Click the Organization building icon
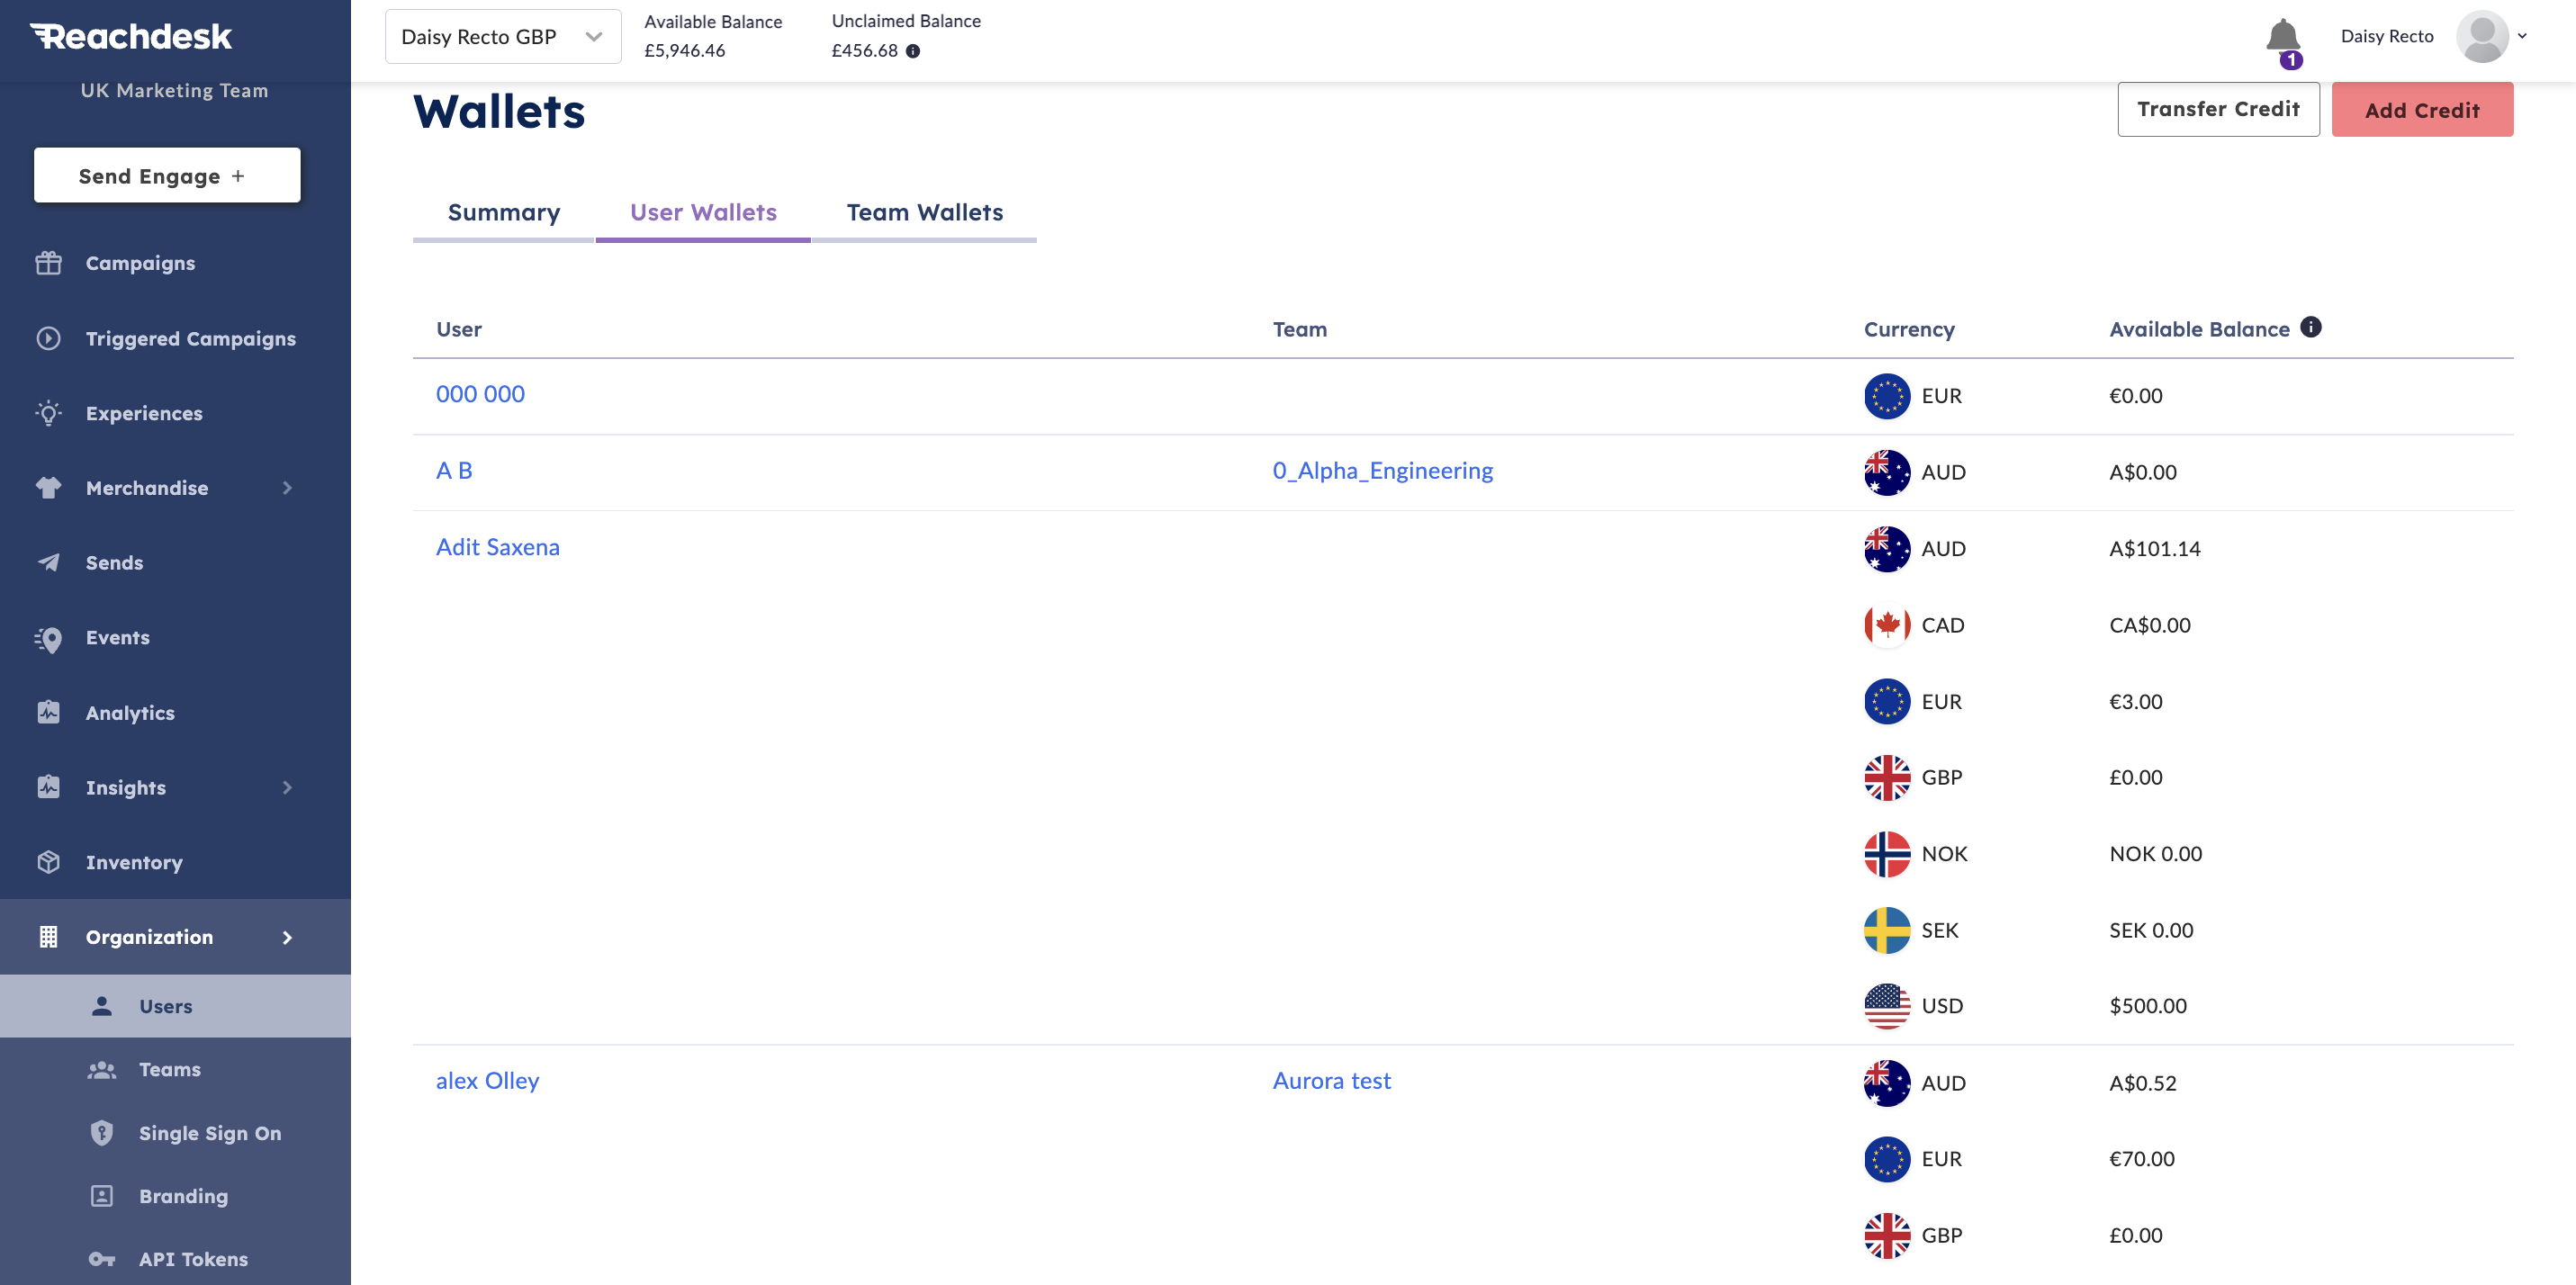The width and height of the screenshot is (2576, 1285). (x=48, y=937)
